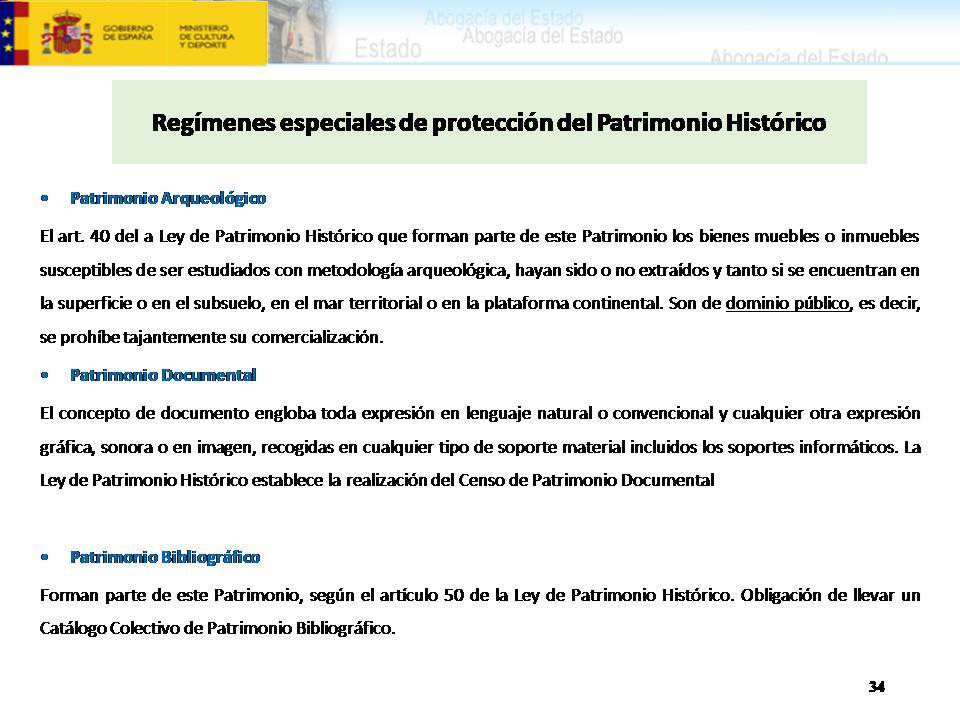960x720 pixels.
Task: Click the words 'metodología arqueológica'
Action: [x=408, y=270]
